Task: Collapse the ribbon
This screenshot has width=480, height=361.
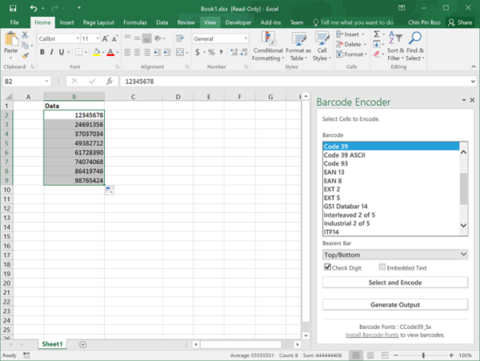Action: pyautogui.click(x=473, y=67)
